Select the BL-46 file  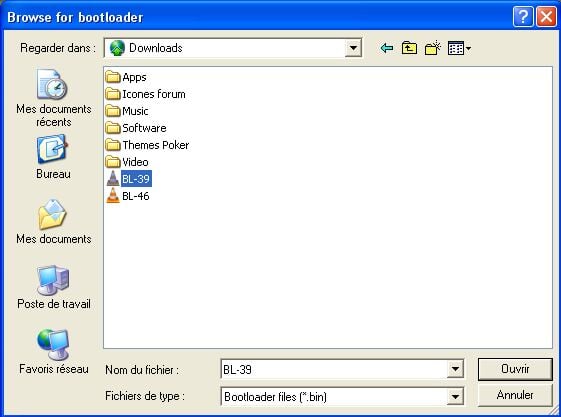(x=128, y=196)
